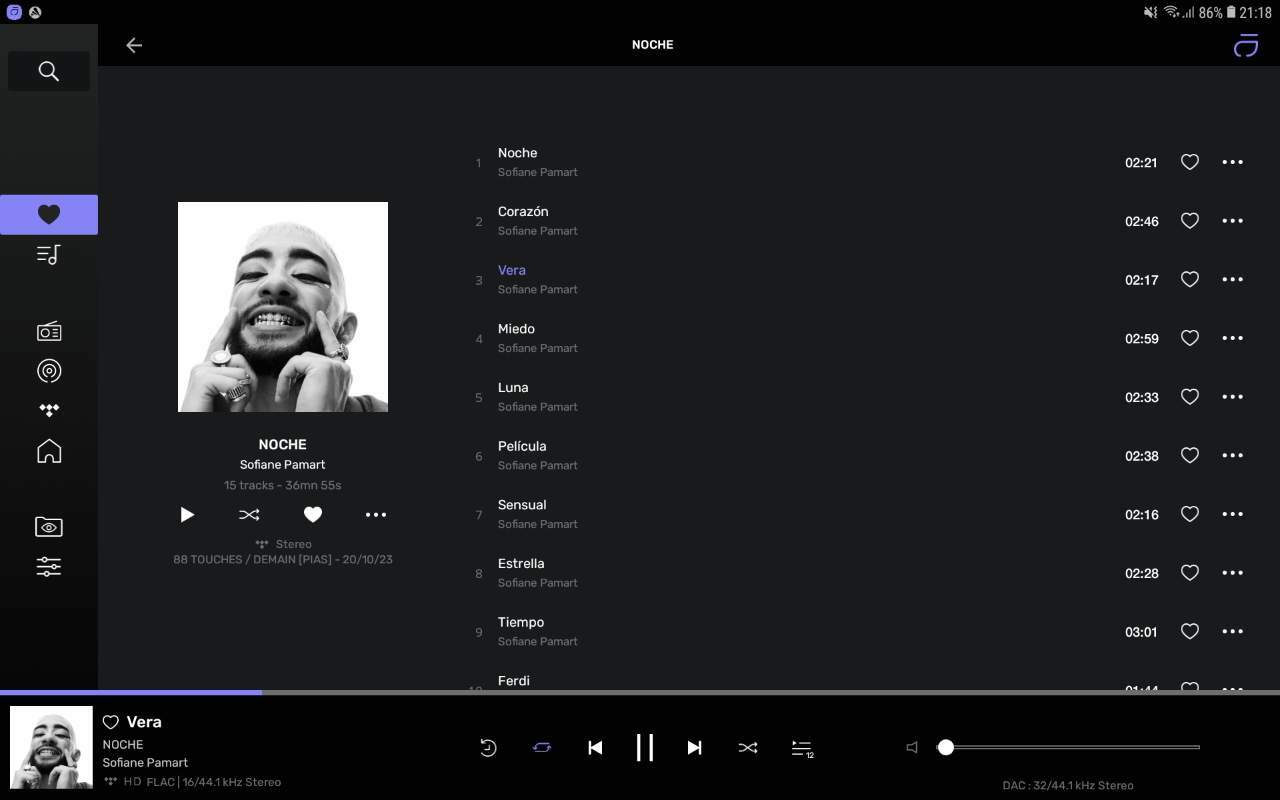Toggle favorite heart for Corazón track
The width and height of the screenshot is (1280, 800).
[1189, 221]
